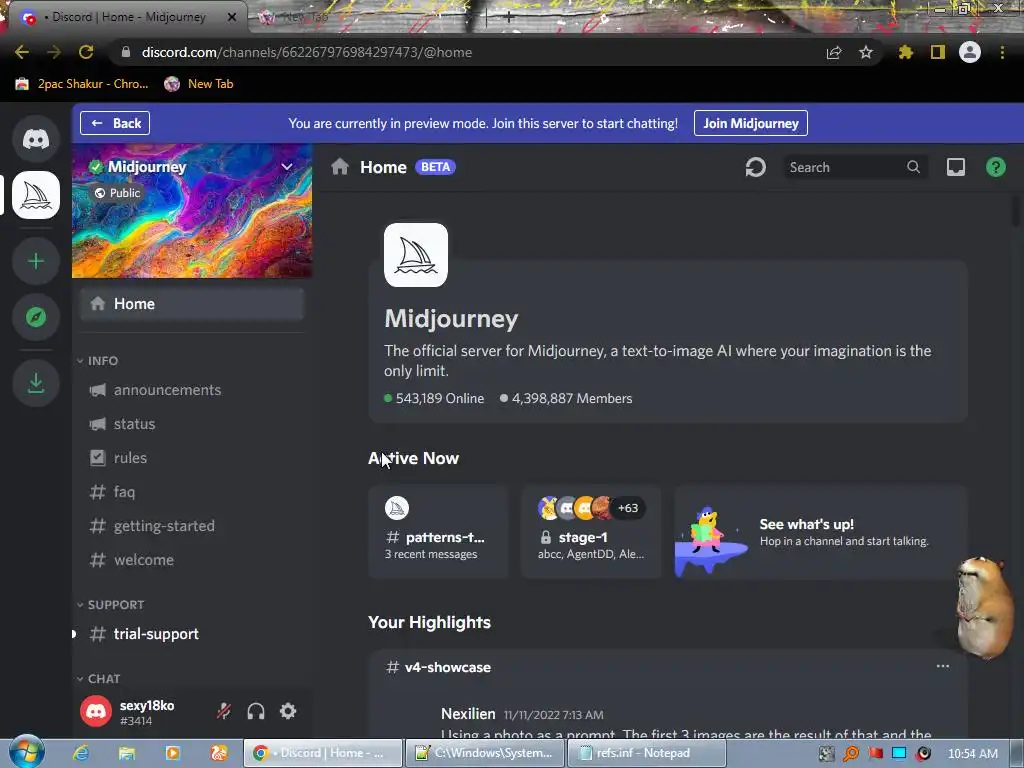Viewport: 1024px width, 768px height.
Task: Open Explore Public Servers compass icon
Action: pos(36,317)
